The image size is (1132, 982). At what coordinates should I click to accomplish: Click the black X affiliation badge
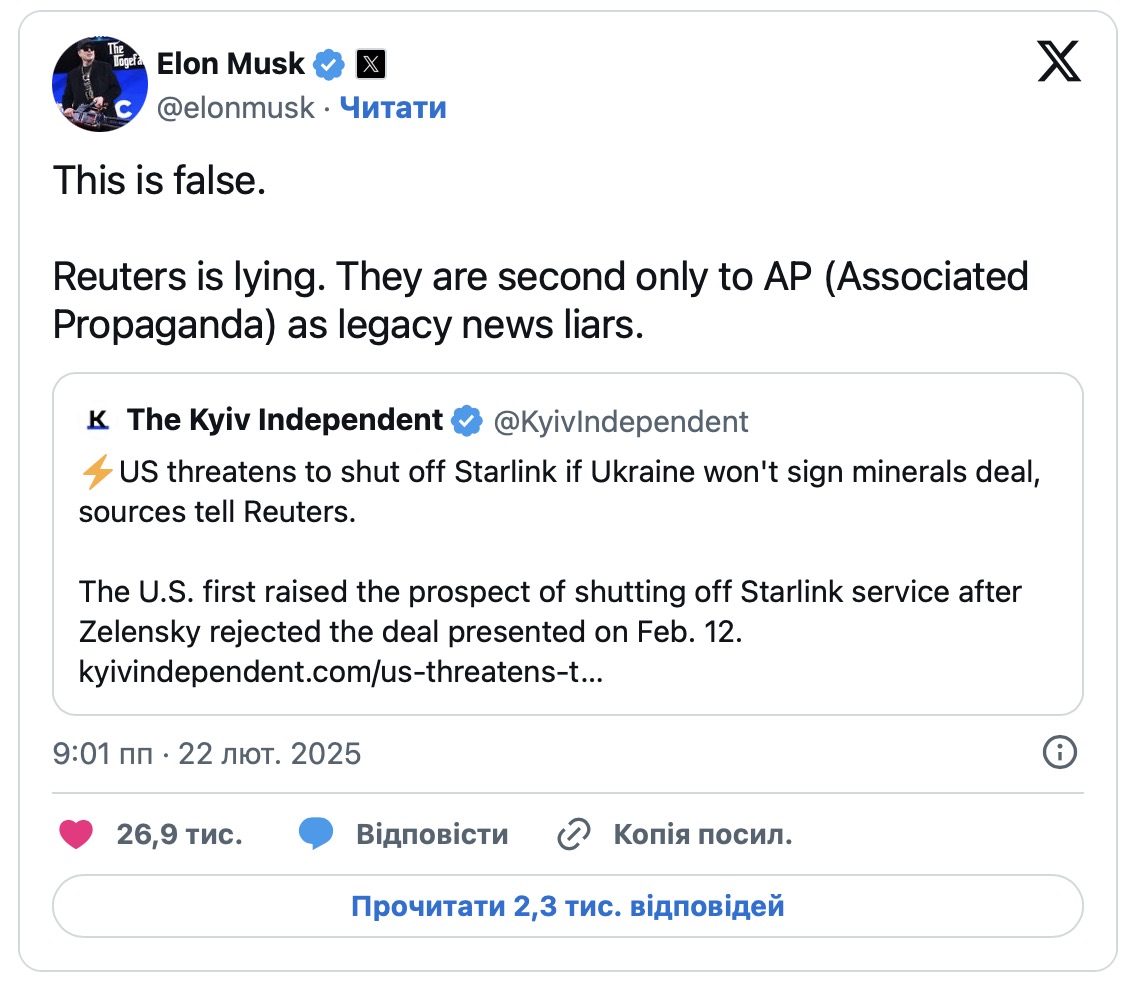coord(370,64)
